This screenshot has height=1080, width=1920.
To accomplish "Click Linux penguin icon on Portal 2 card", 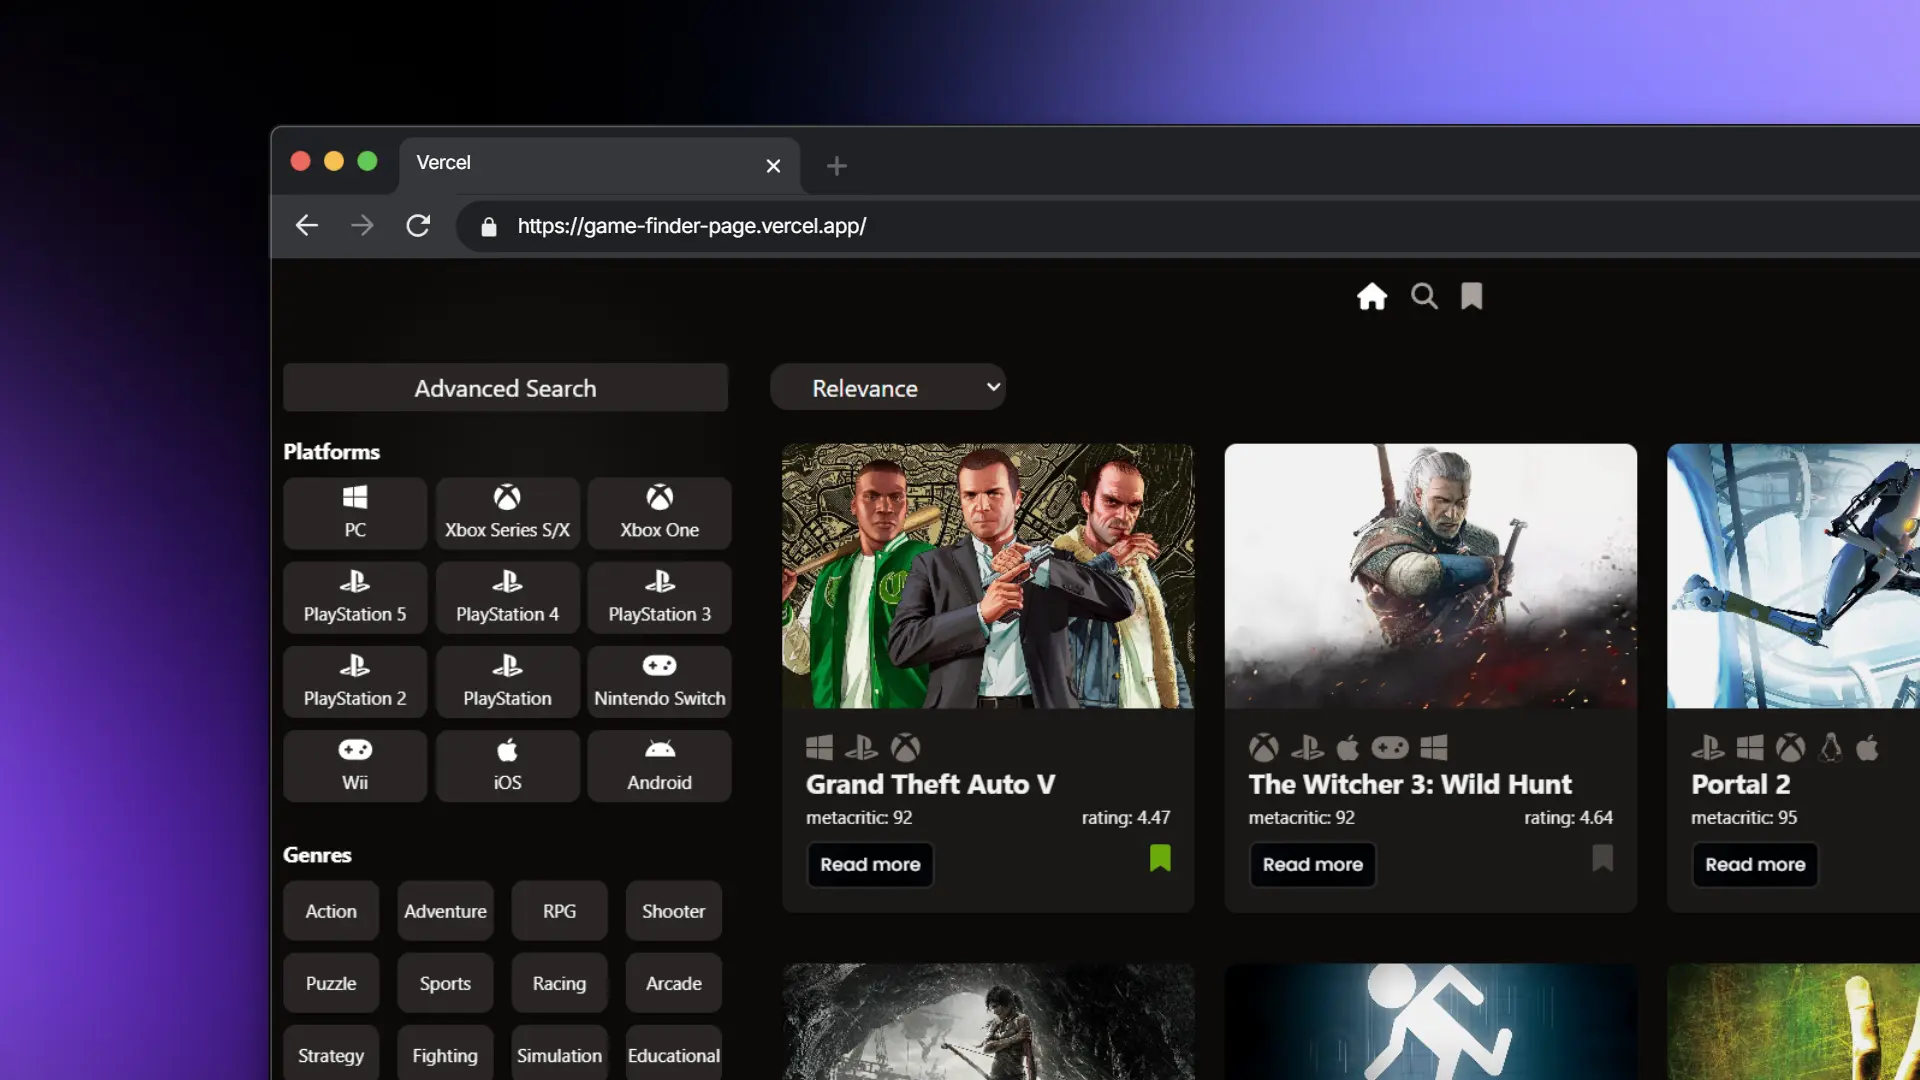I will [x=1831, y=747].
